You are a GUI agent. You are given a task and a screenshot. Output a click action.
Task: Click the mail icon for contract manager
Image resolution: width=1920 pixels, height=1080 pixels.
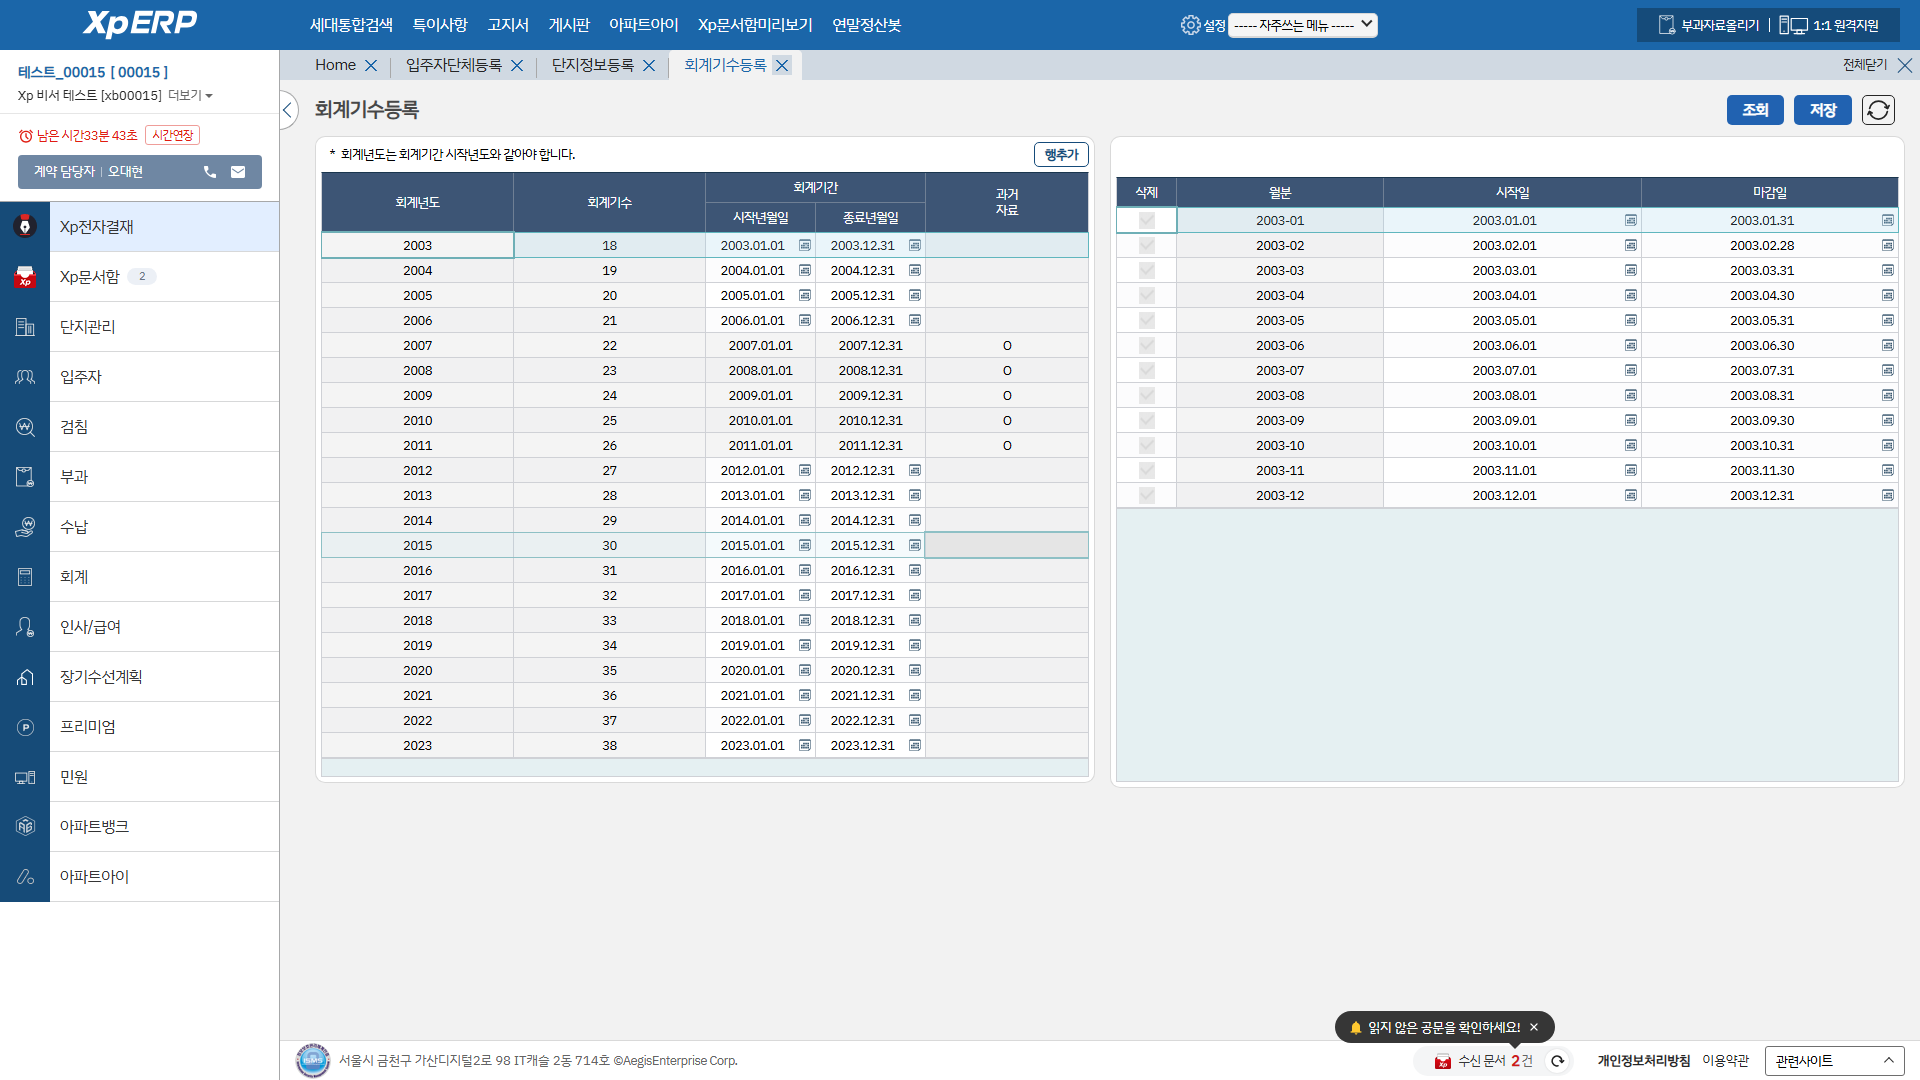tap(238, 172)
